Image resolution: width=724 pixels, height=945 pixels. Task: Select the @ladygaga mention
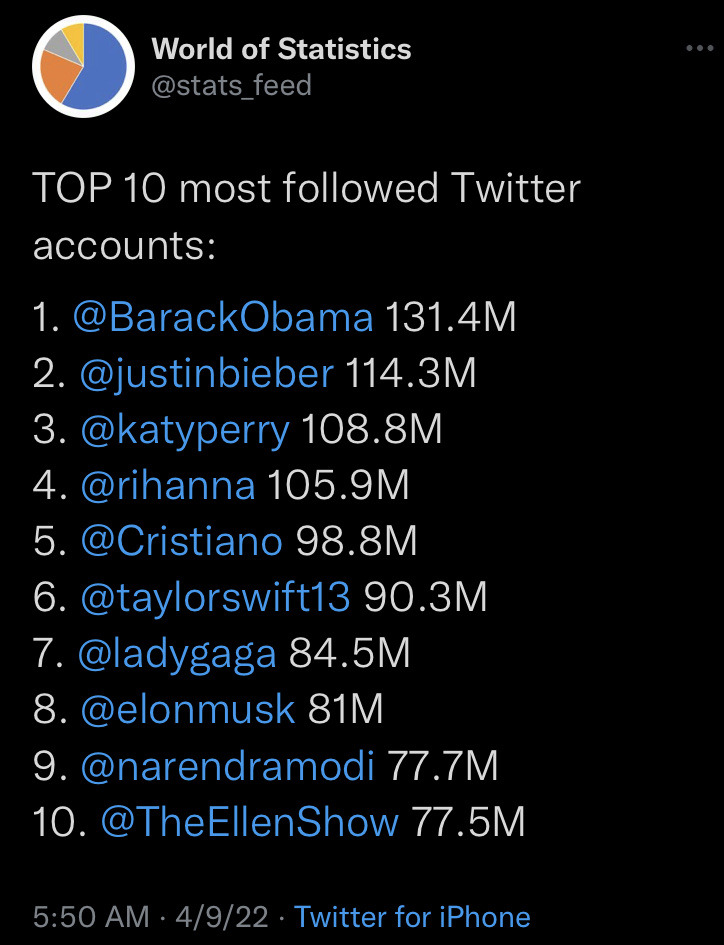(177, 655)
